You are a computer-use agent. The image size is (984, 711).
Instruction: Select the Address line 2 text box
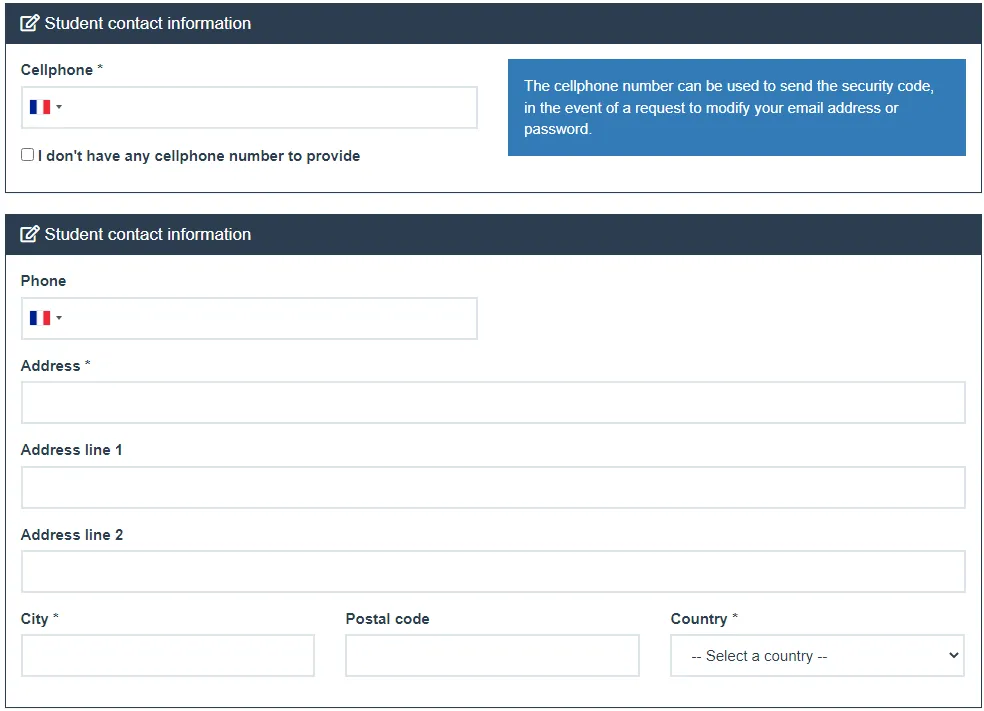pyautogui.click(x=493, y=571)
